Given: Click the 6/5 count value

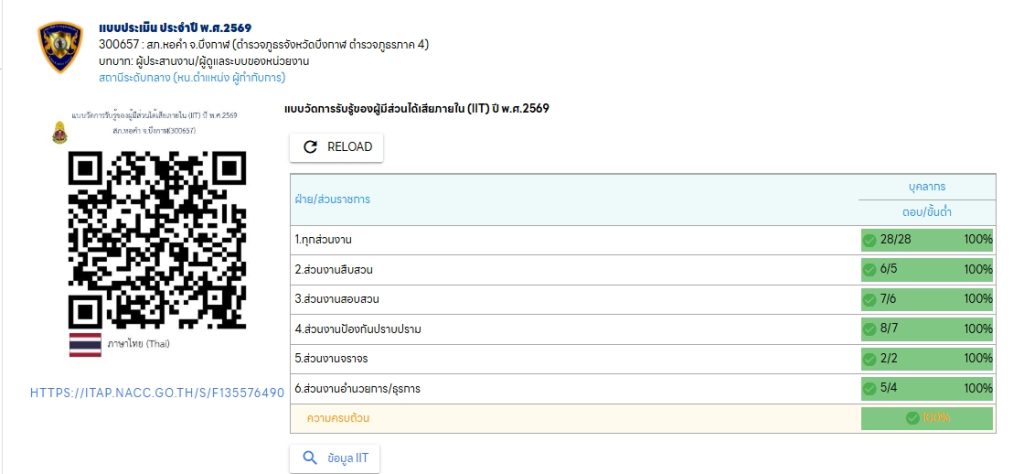Looking at the screenshot, I should point(889,269).
